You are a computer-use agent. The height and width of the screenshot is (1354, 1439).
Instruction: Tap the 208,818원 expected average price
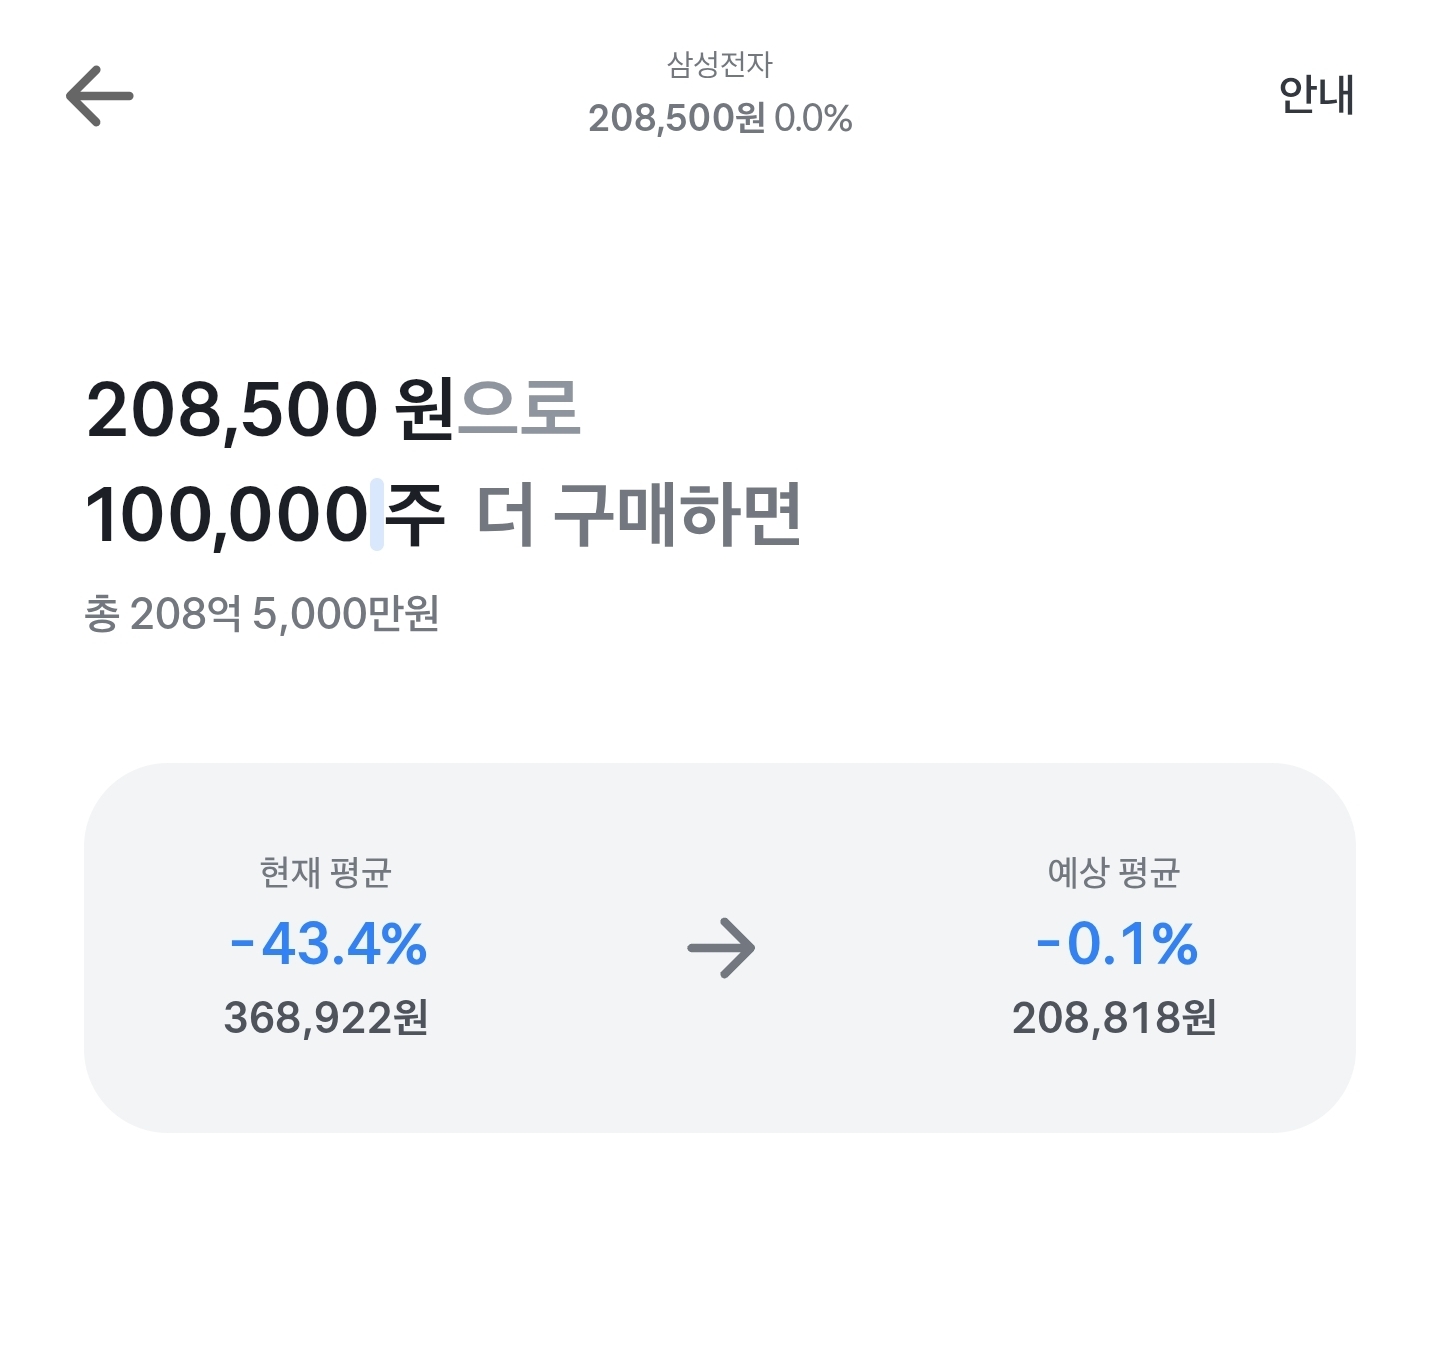(1114, 1018)
